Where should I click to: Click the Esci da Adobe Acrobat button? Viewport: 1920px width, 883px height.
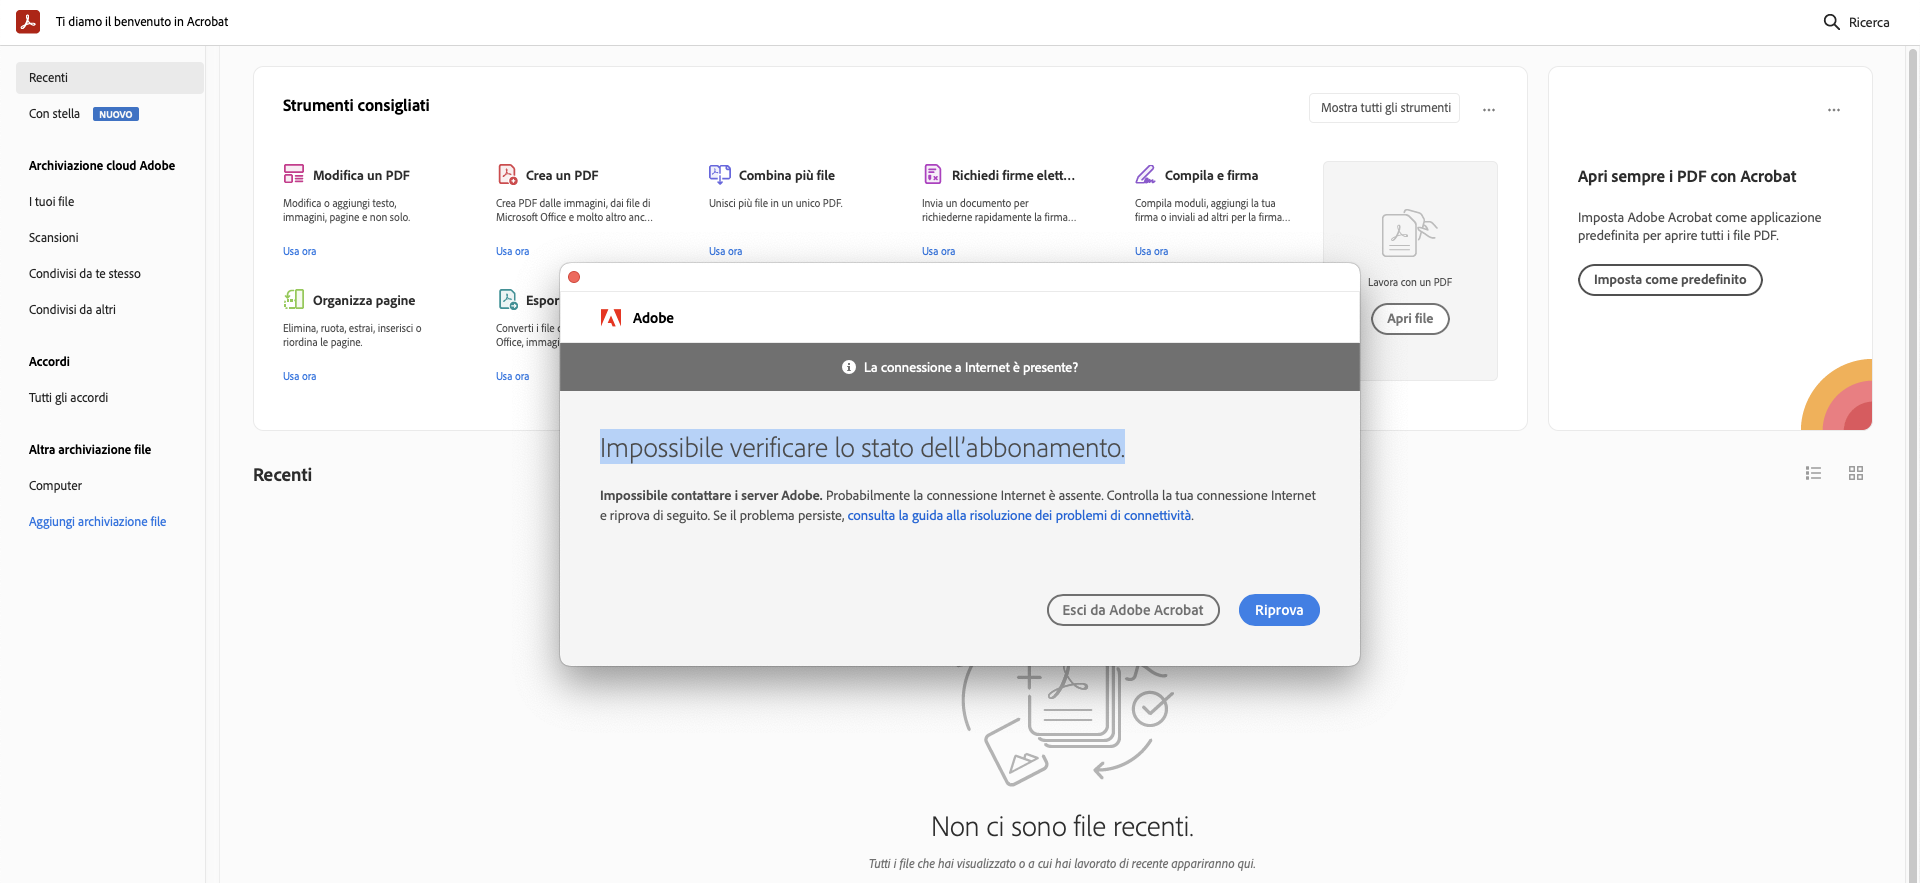coord(1133,610)
